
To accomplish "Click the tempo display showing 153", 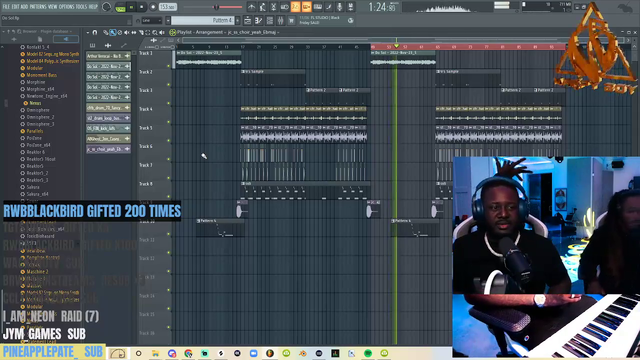I will [x=167, y=7].
